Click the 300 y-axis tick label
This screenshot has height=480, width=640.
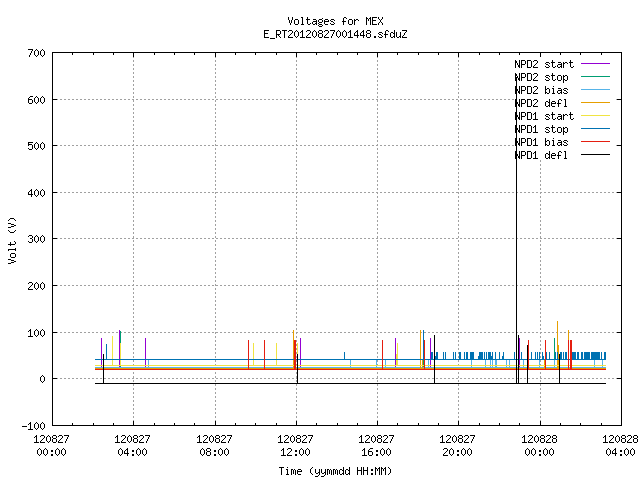click(x=36, y=239)
